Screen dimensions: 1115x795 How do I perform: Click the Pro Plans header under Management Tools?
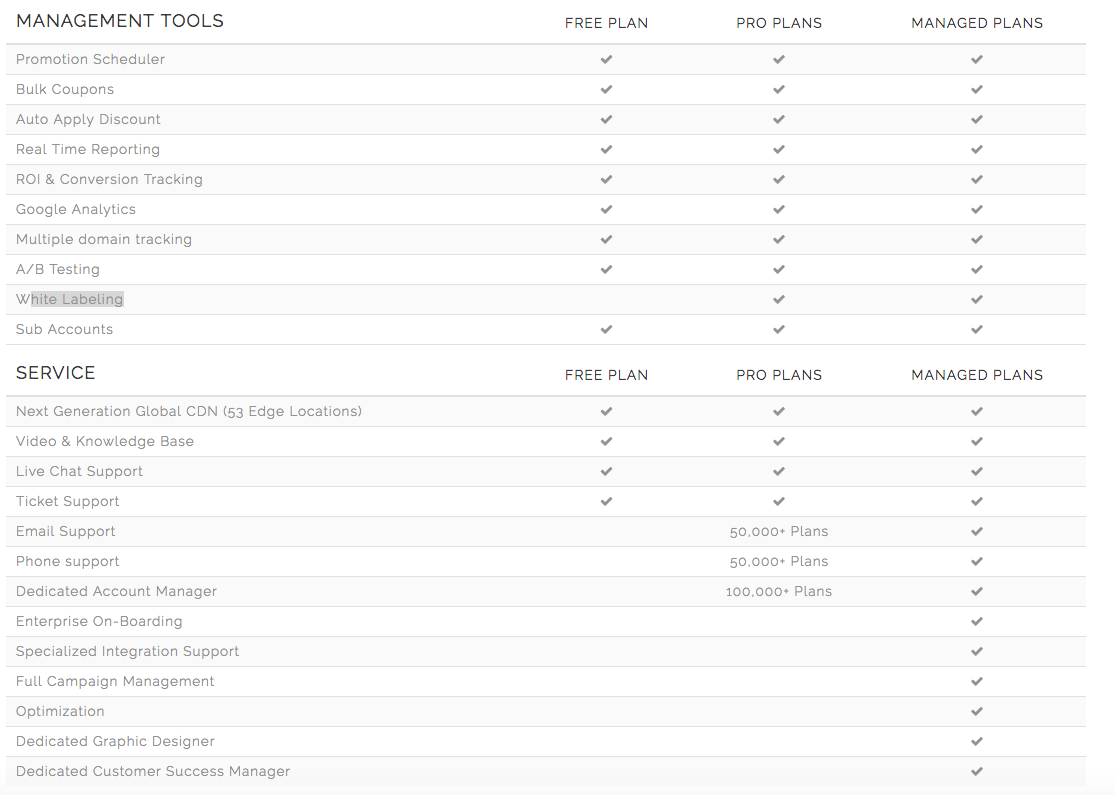[x=779, y=23]
